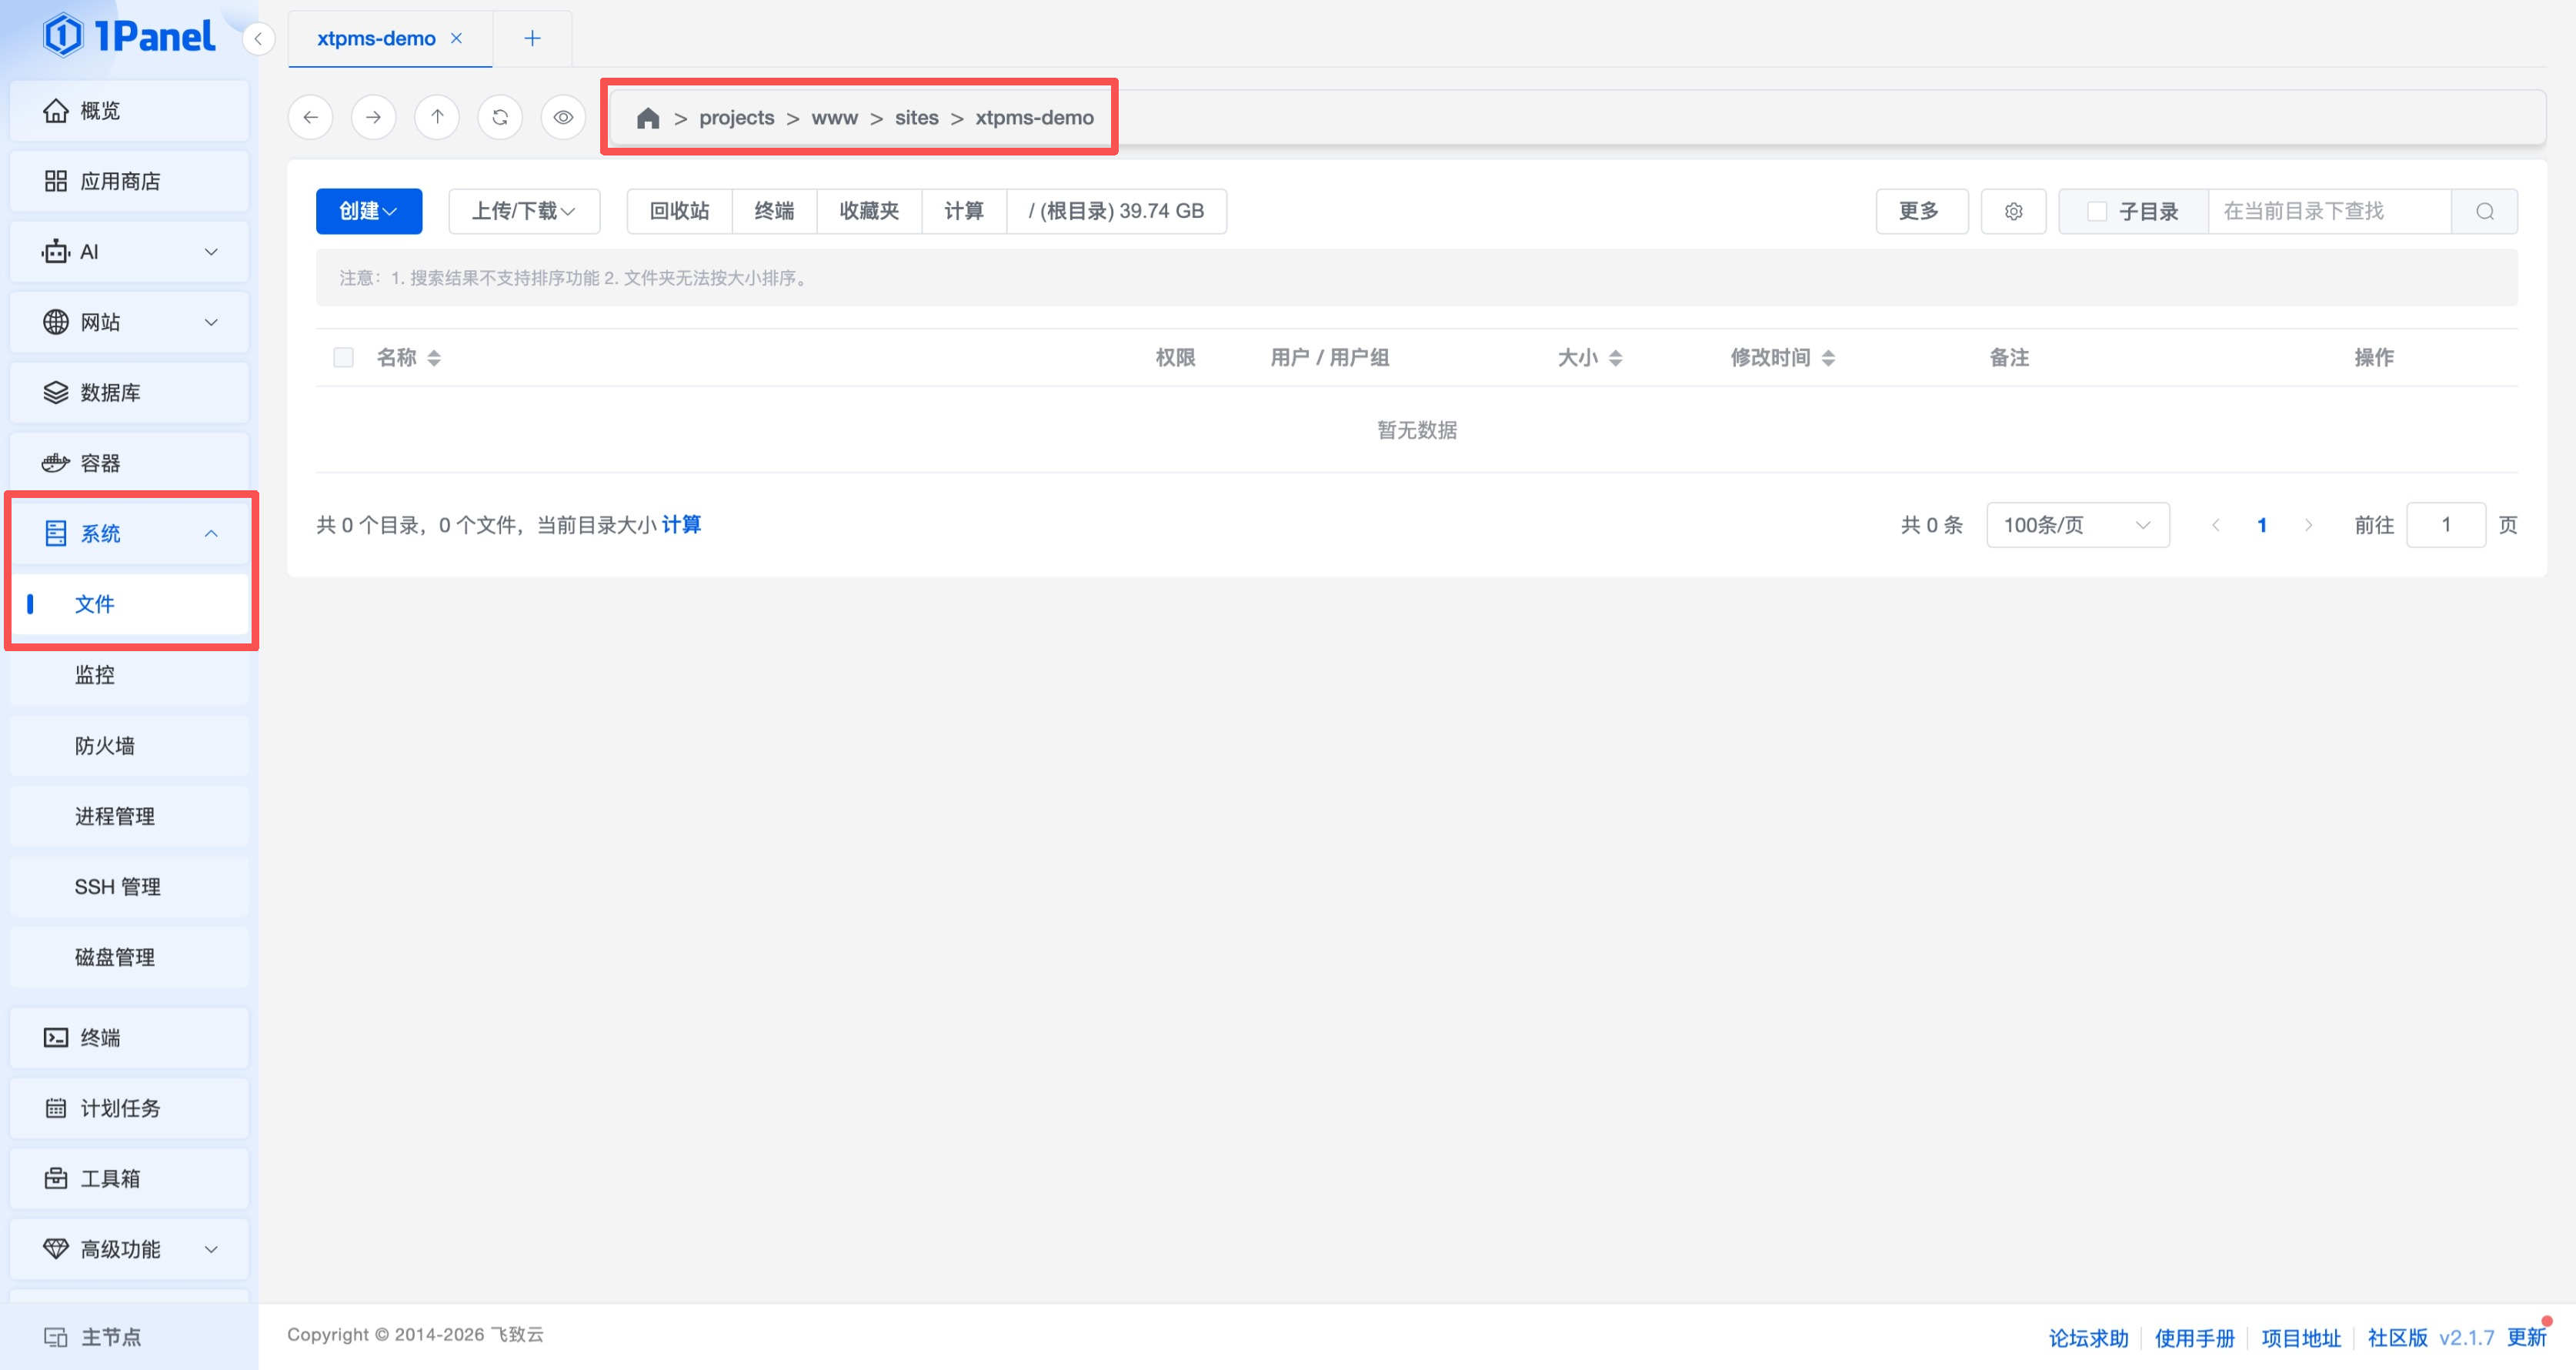Open the 应用商店 app store
Screen dimensions: 2576x1370
tap(129, 181)
